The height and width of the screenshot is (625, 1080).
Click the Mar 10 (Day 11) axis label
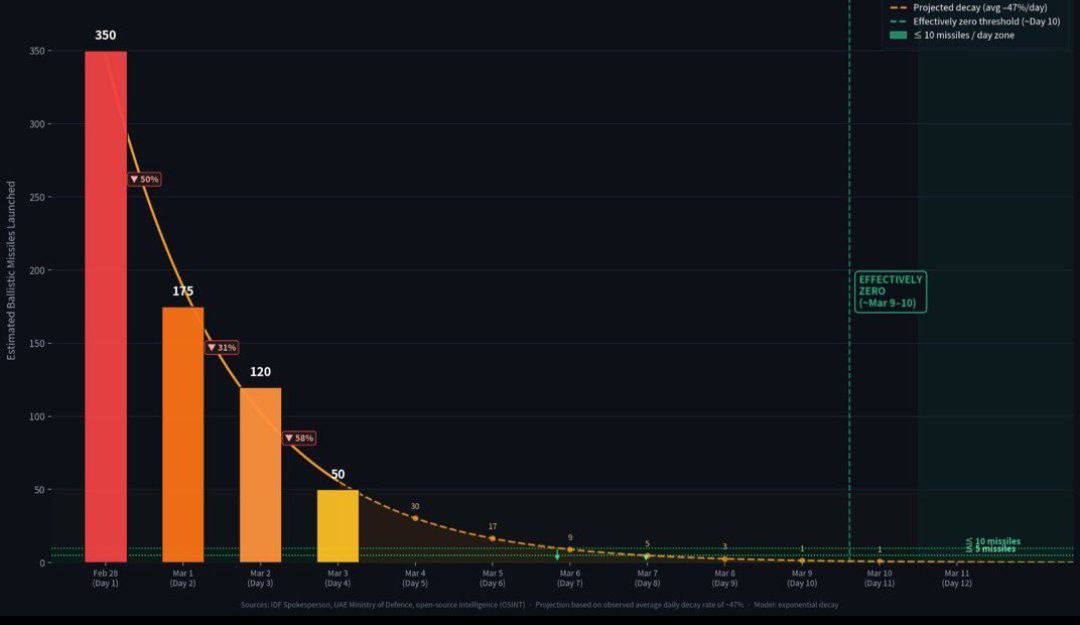click(x=880, y=578)
